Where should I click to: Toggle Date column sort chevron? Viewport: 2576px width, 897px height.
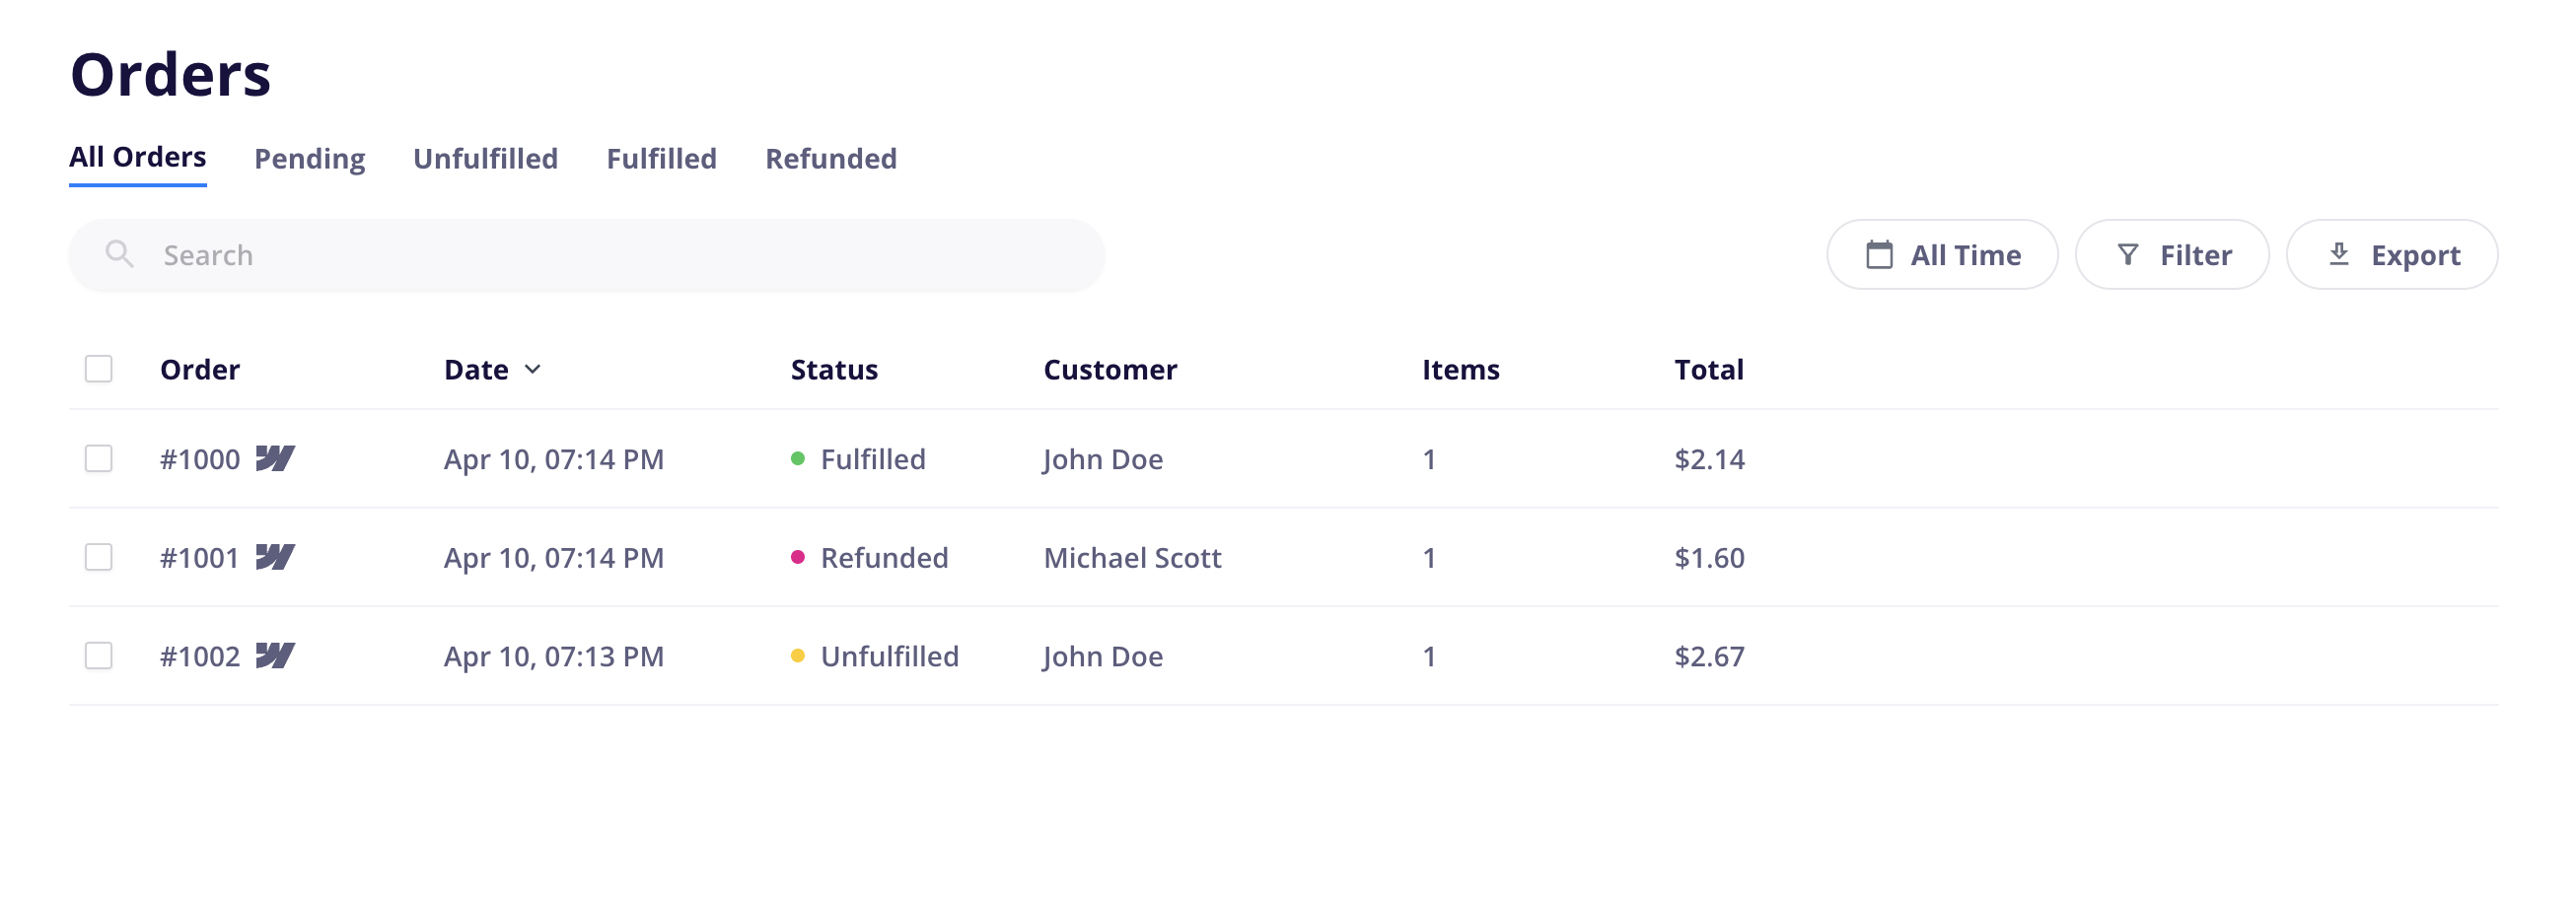533,369
